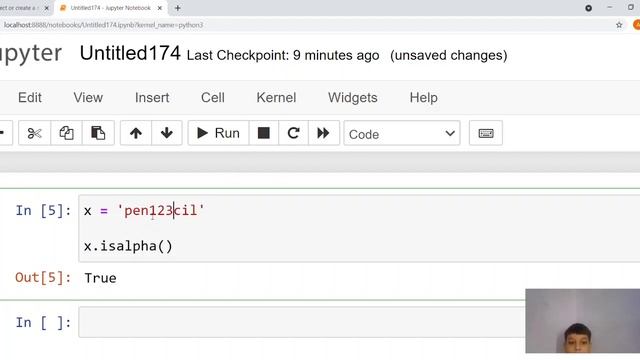
Task: Click into the In [5] code cell on the x.isalpha() line
Action: (128, 246)
